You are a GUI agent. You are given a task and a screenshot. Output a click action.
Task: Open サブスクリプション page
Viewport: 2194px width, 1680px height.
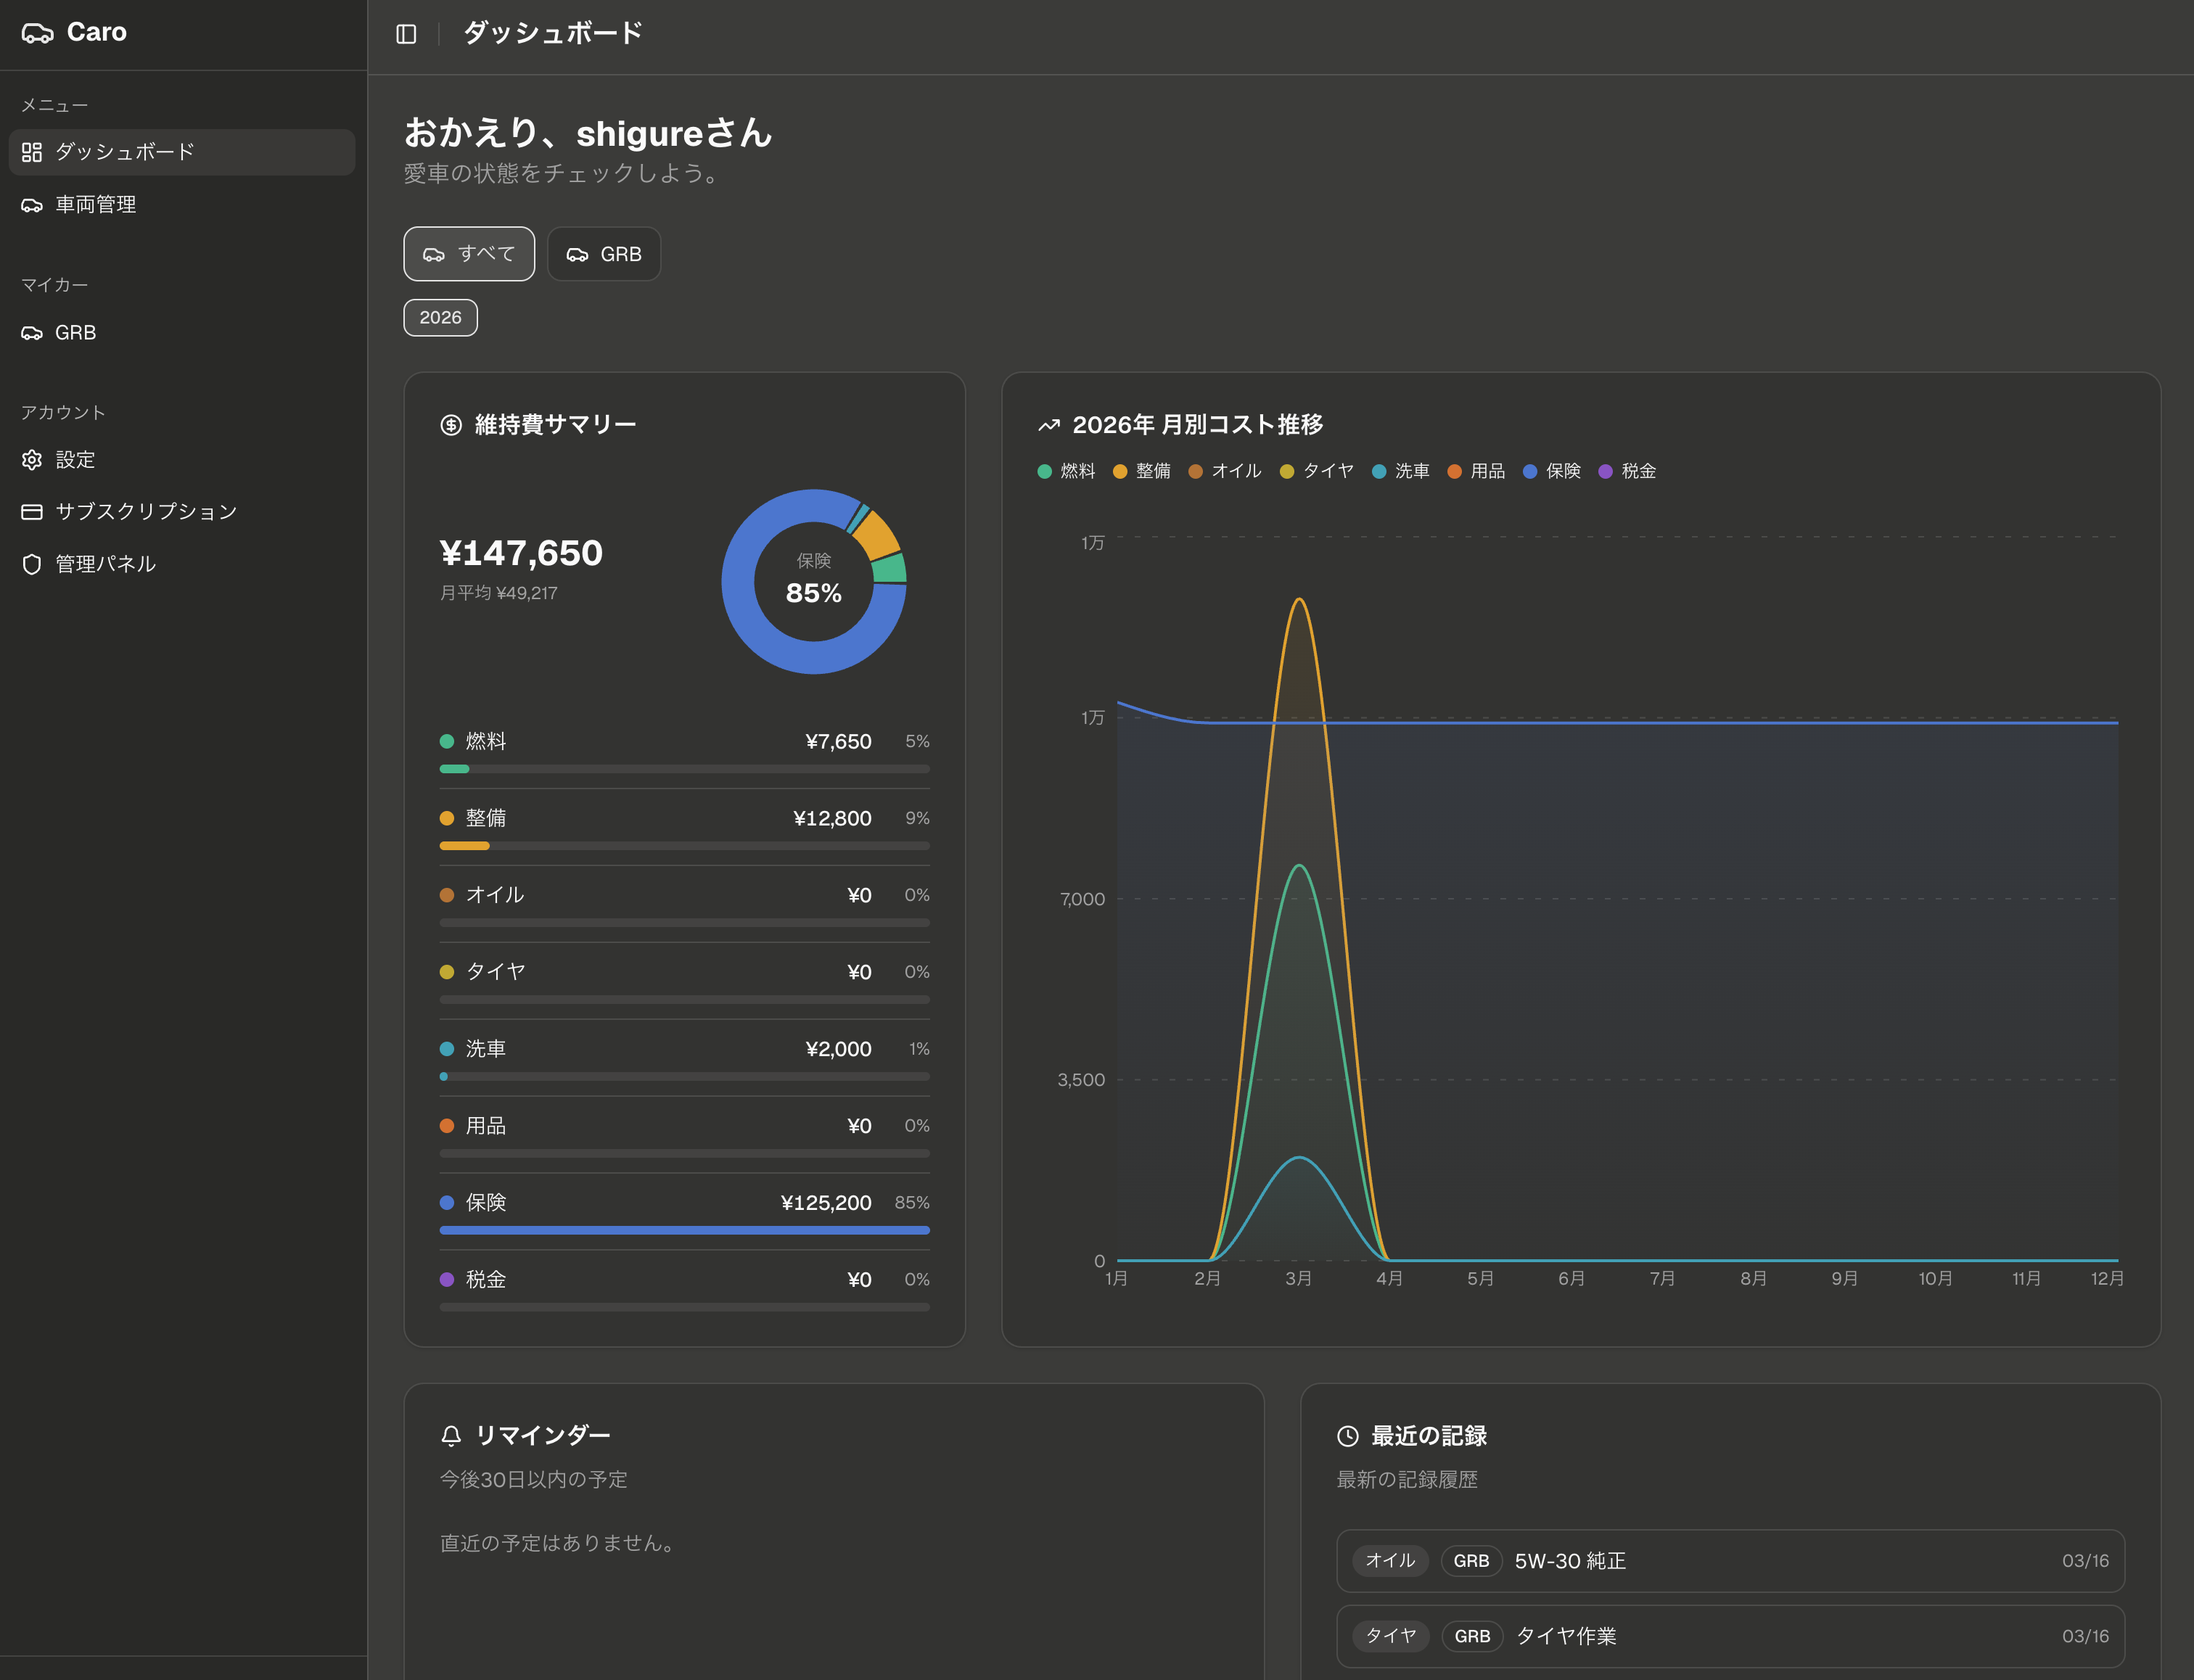[x=182, y=512]
